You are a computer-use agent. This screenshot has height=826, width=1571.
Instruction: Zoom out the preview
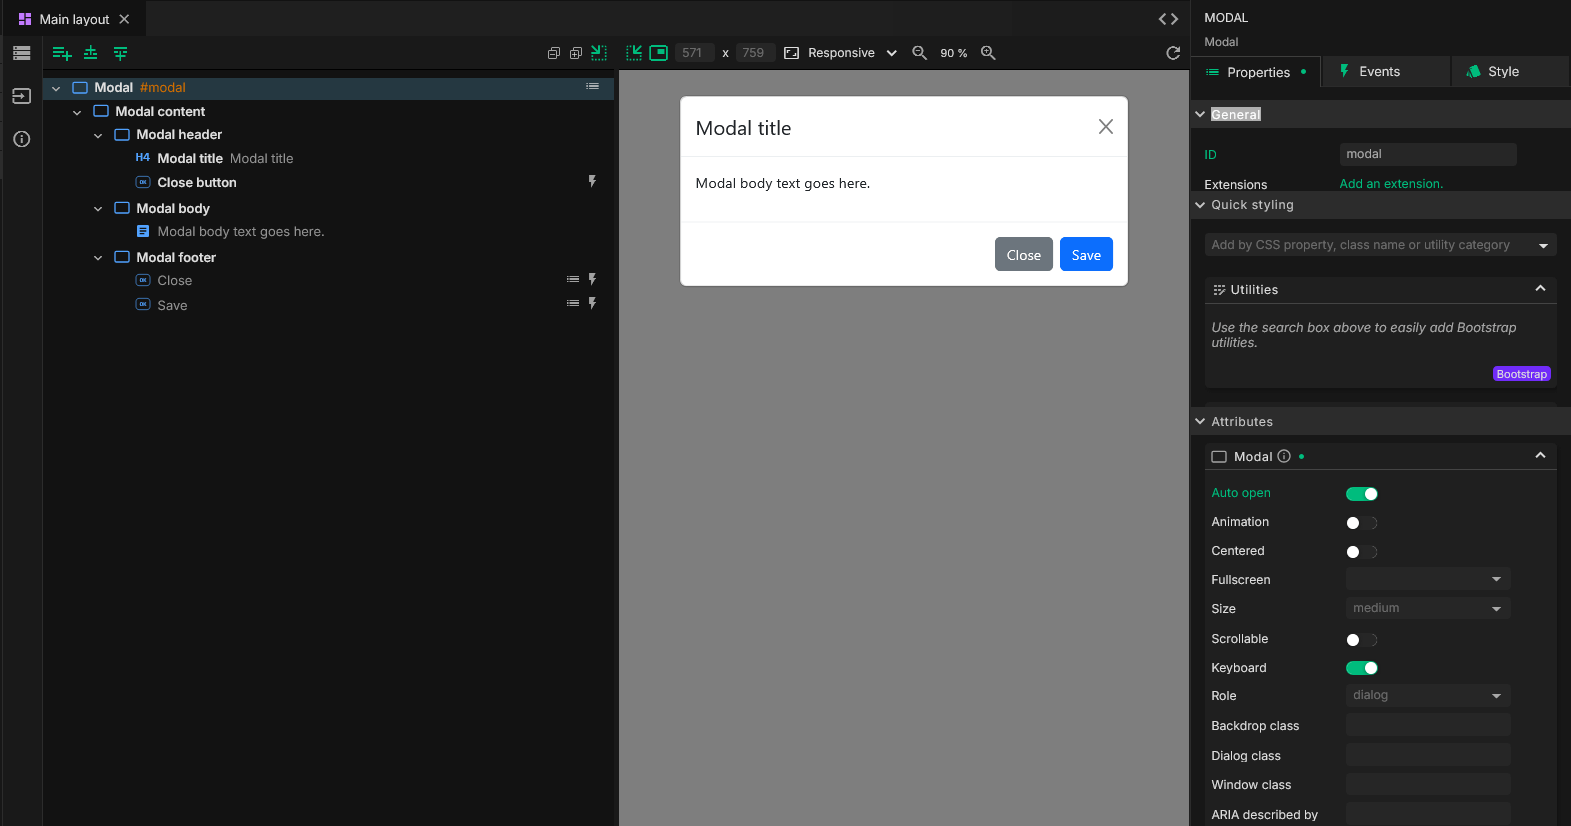pyautogui.click(x=920, y=53)
